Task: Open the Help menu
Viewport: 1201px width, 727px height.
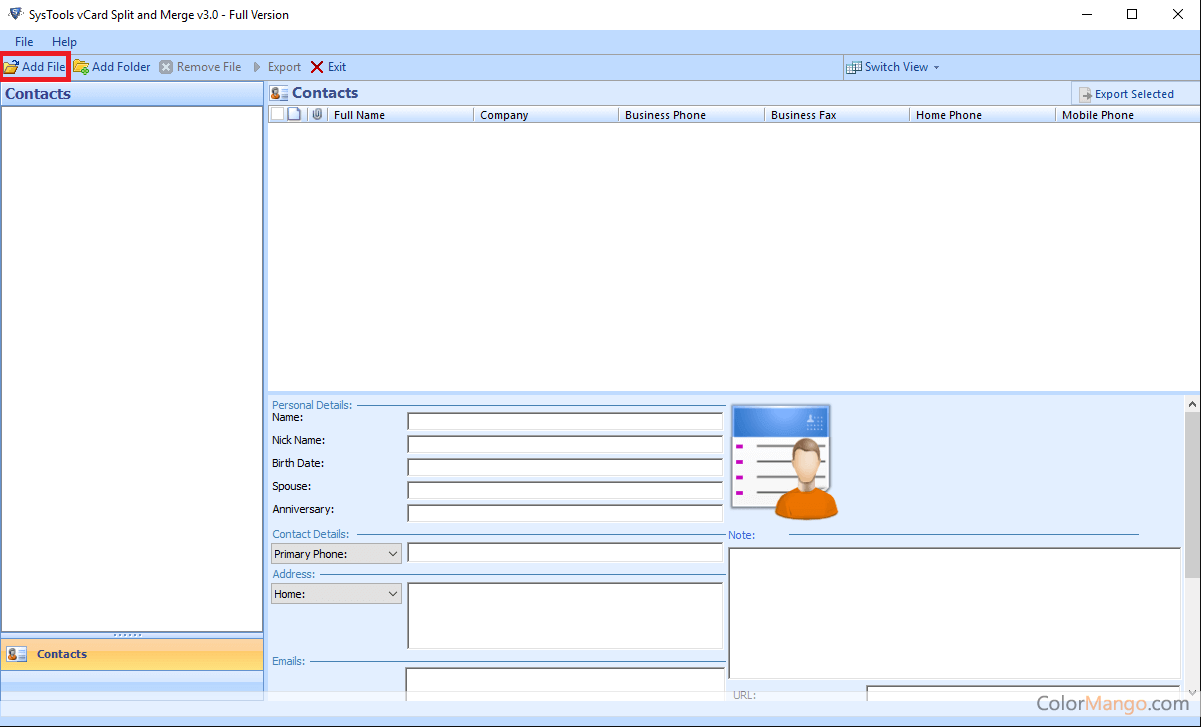Action: (64, 42)
